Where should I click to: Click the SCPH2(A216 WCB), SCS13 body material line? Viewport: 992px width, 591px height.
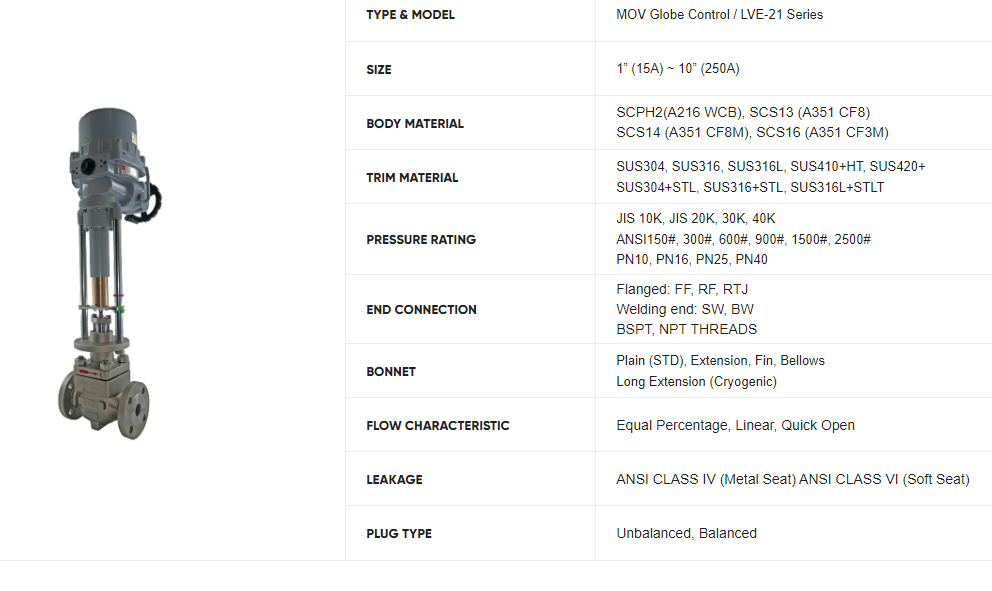(743, 112)
